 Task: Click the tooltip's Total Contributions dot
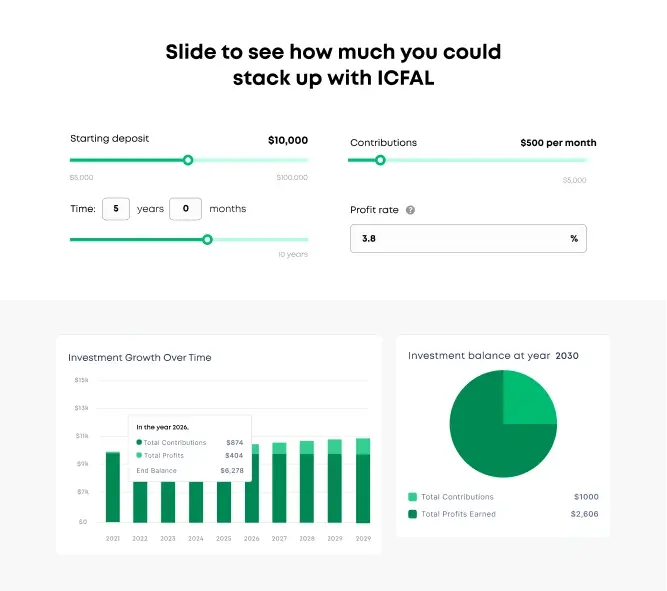coord(139,442)
